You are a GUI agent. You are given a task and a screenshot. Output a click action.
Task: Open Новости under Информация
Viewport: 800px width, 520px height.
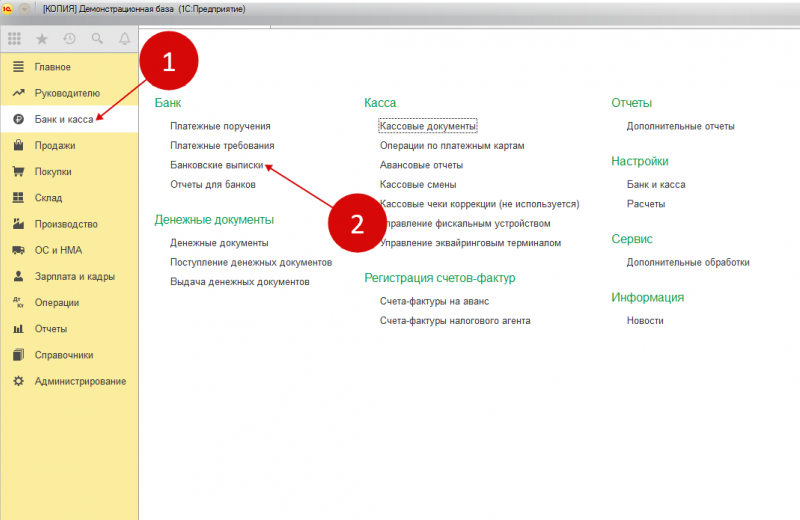[x=645, y=321]
